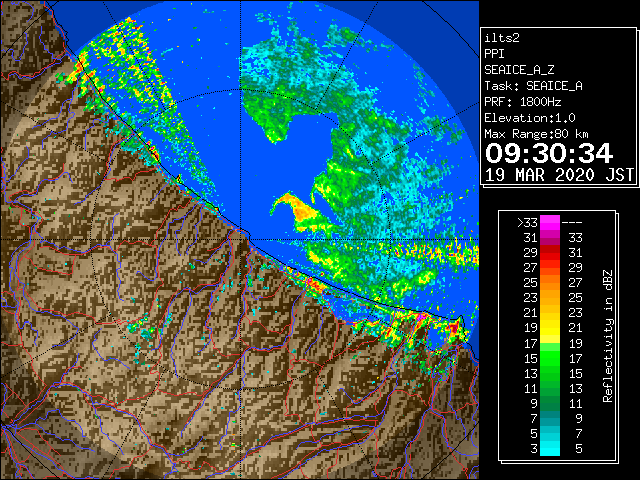This screenshot has width=640, height=480.
Task: Pick the yellow 19–21 dBZ legend band
Action: click(x=550, y=328)
